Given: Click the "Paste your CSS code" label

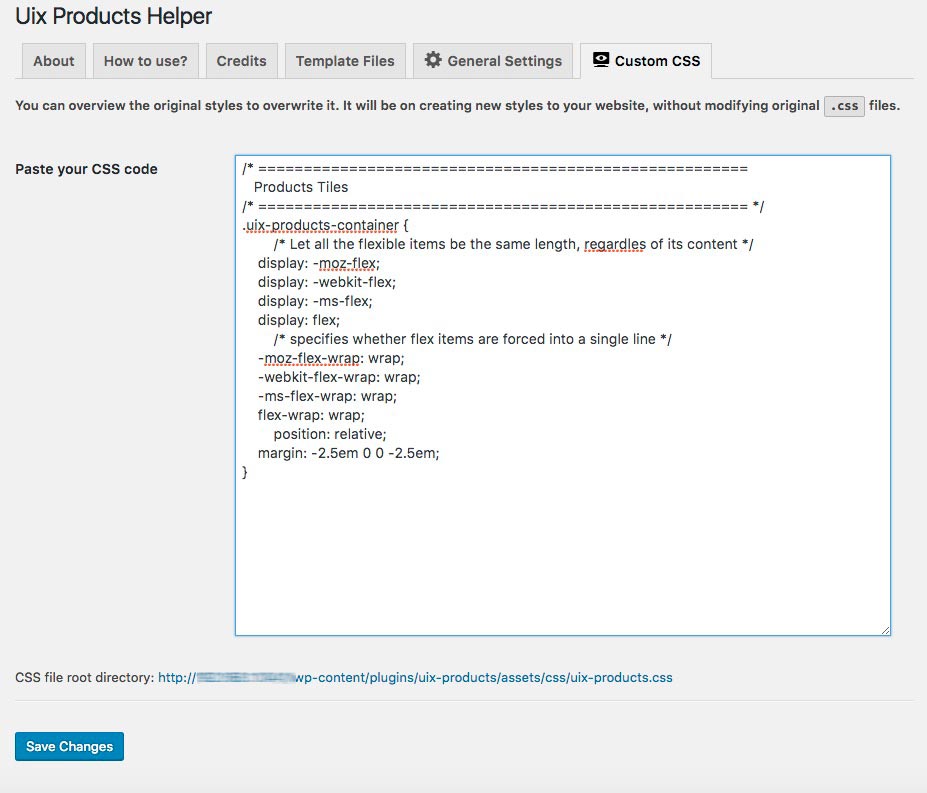Looking at the screenshot, I should click(x=87, y=169).
